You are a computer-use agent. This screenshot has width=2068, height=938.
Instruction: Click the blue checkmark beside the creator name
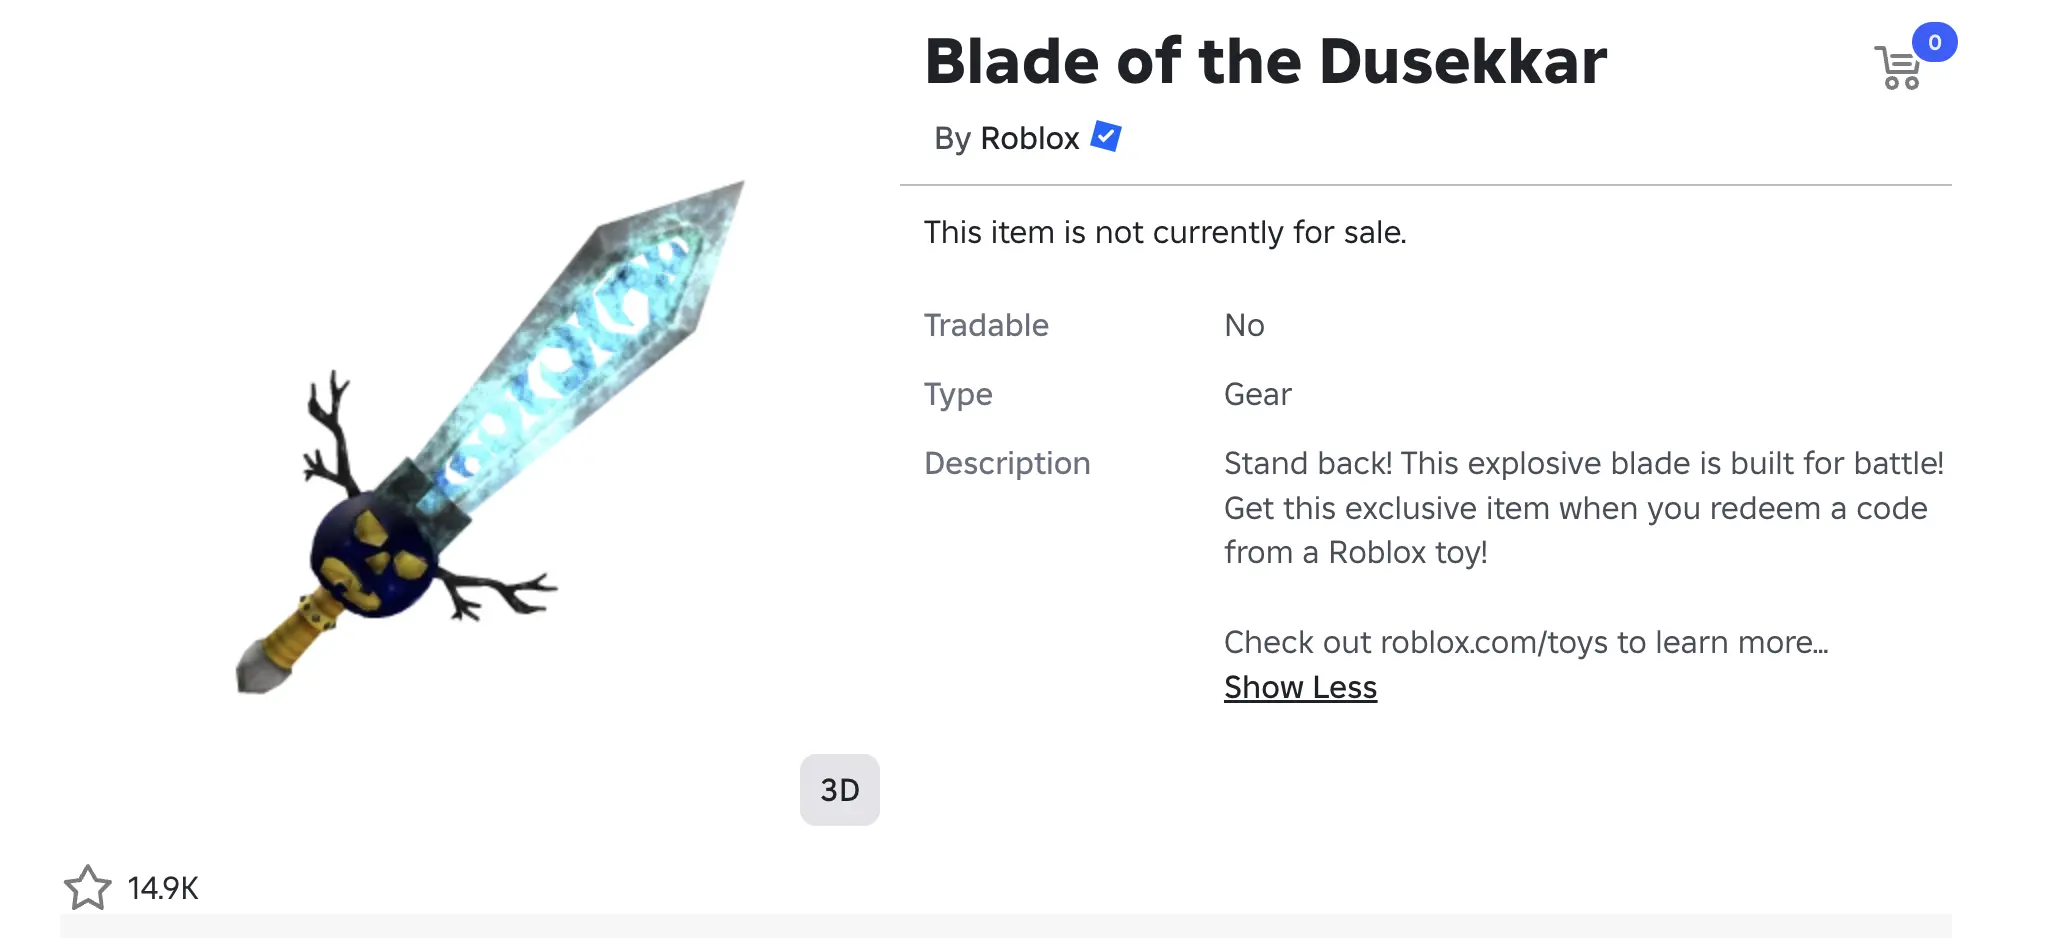click(x=1104, y=137)
